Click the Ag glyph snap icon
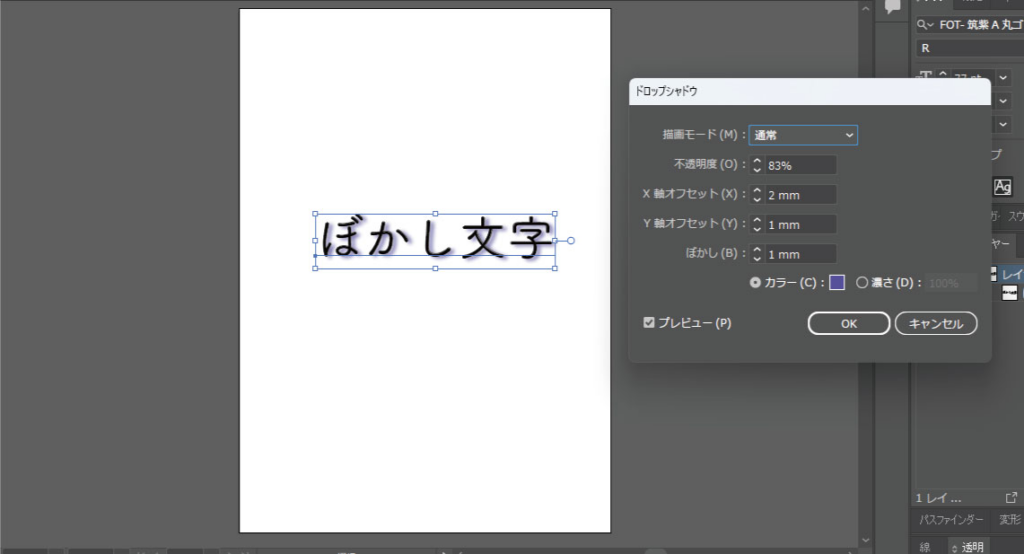The image size is (1024, 554). point(1002,187)
